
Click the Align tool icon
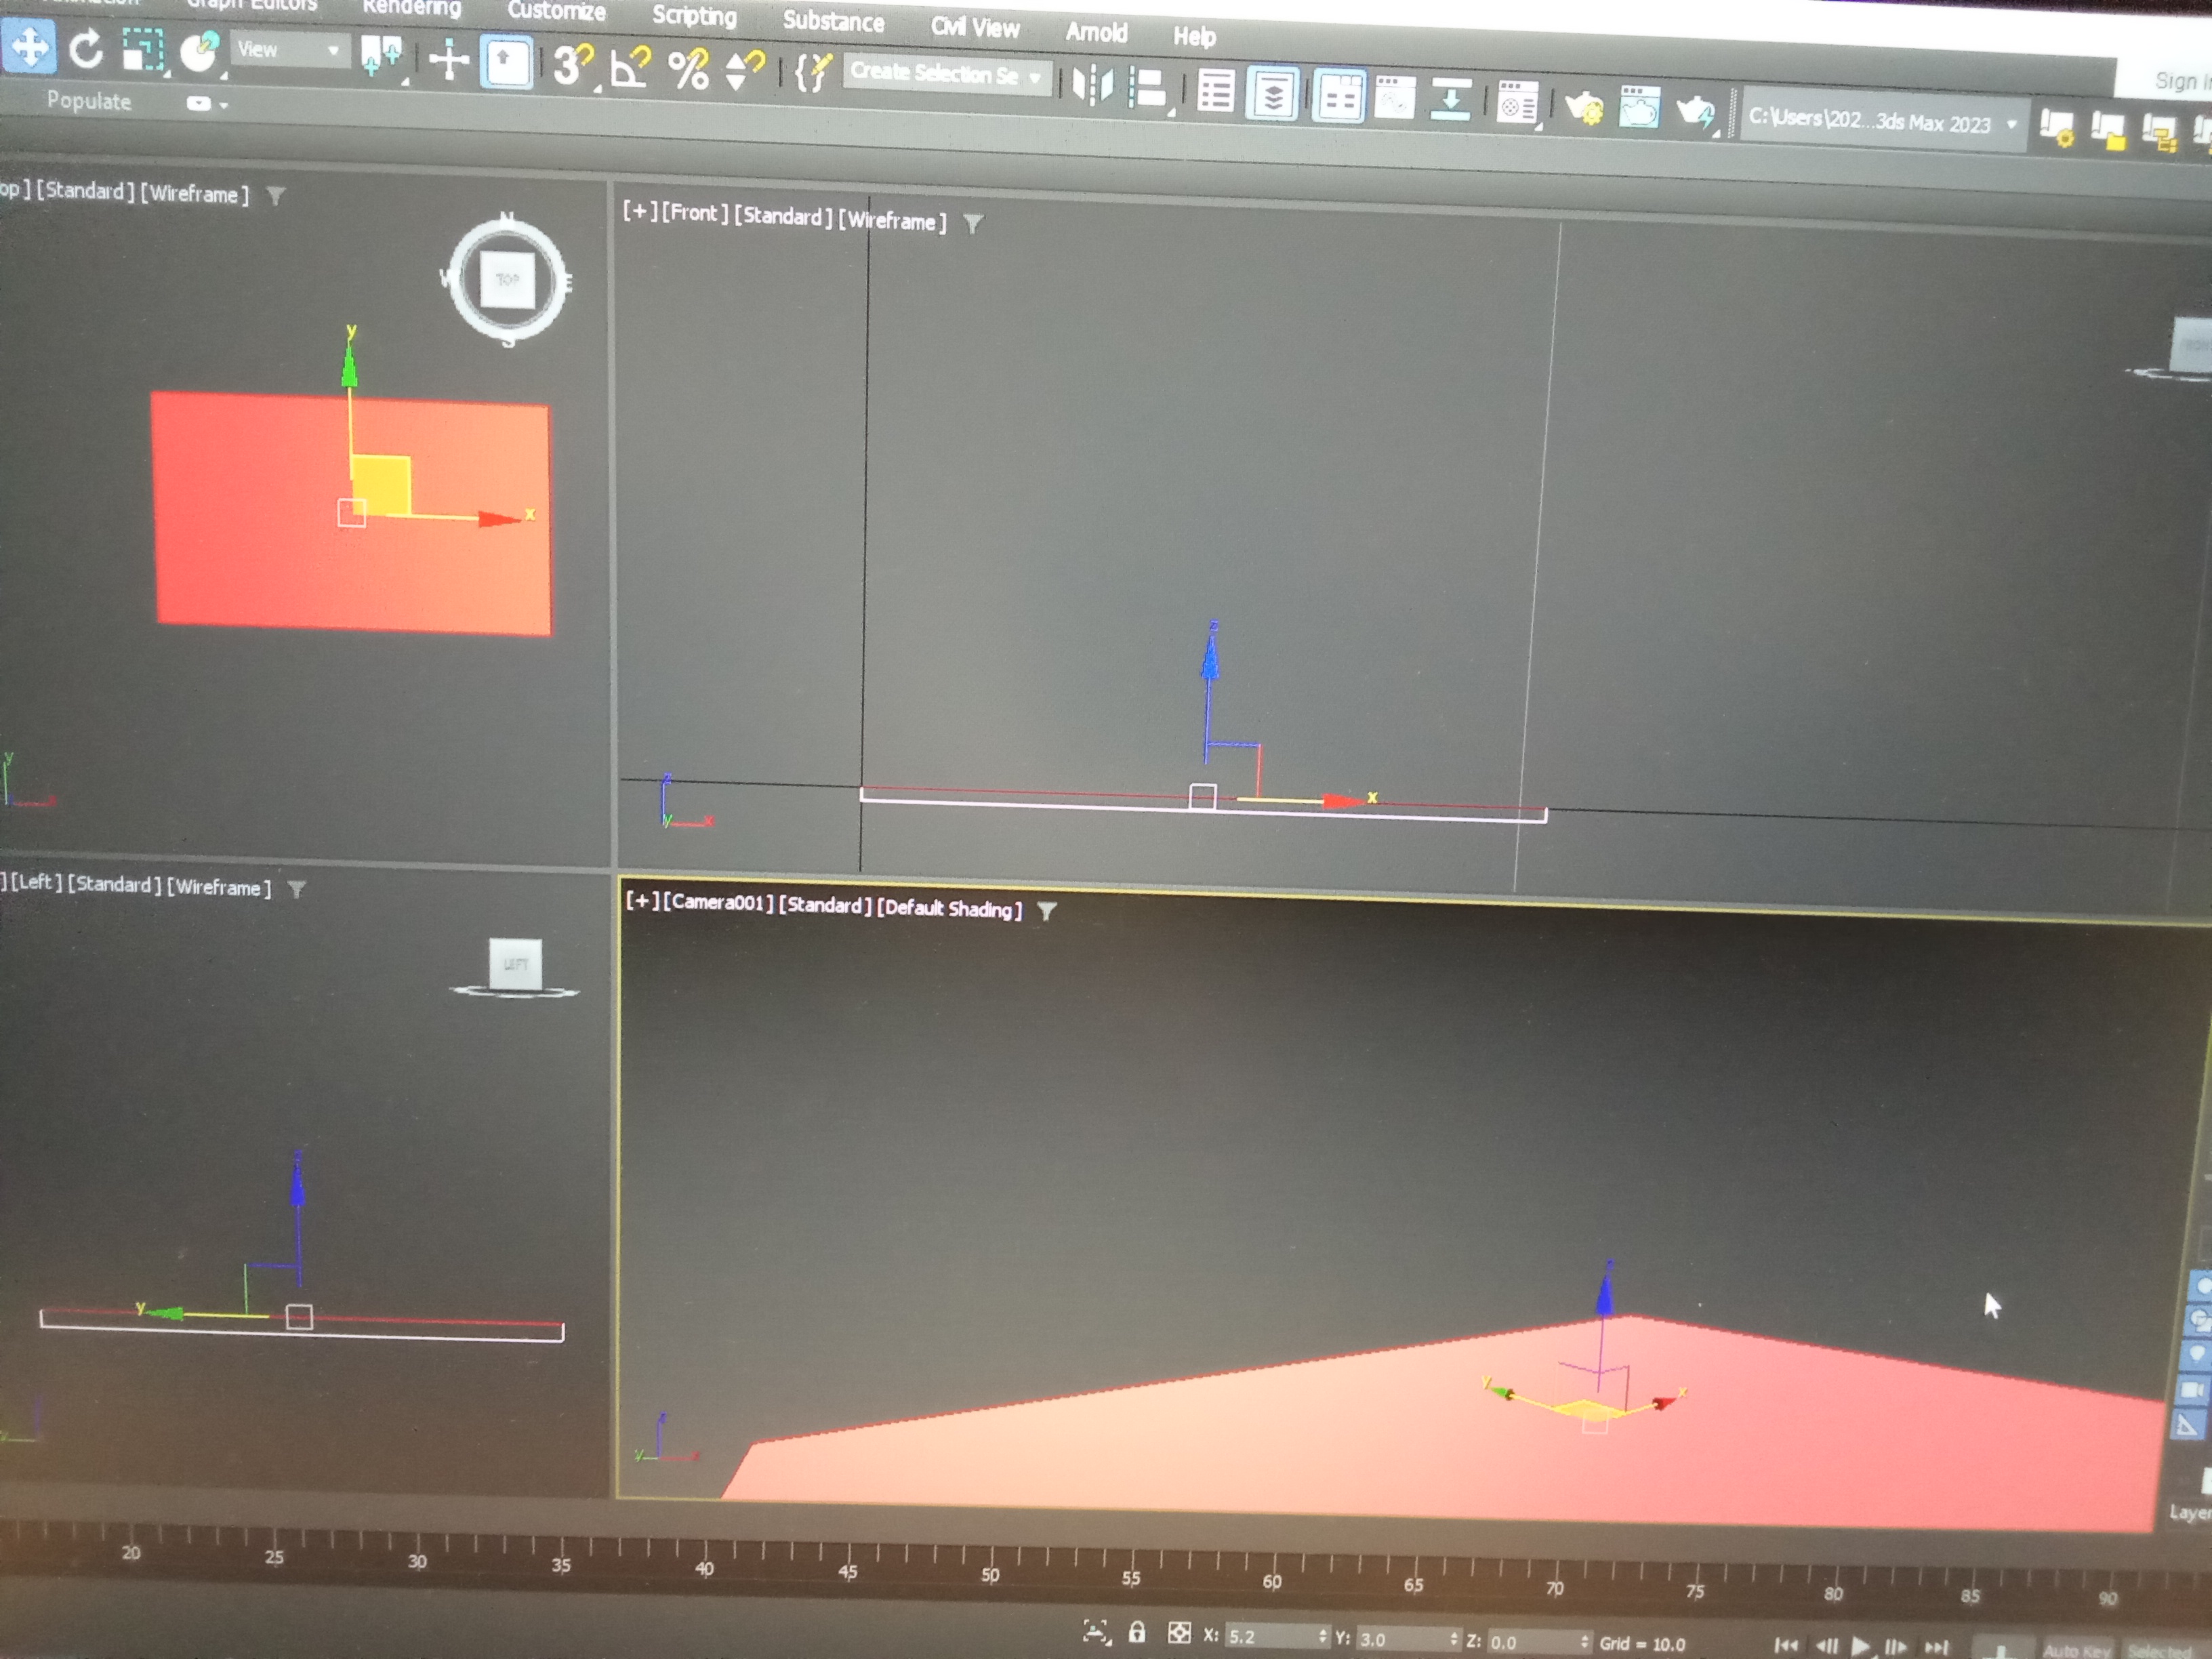coord(1149,88)
